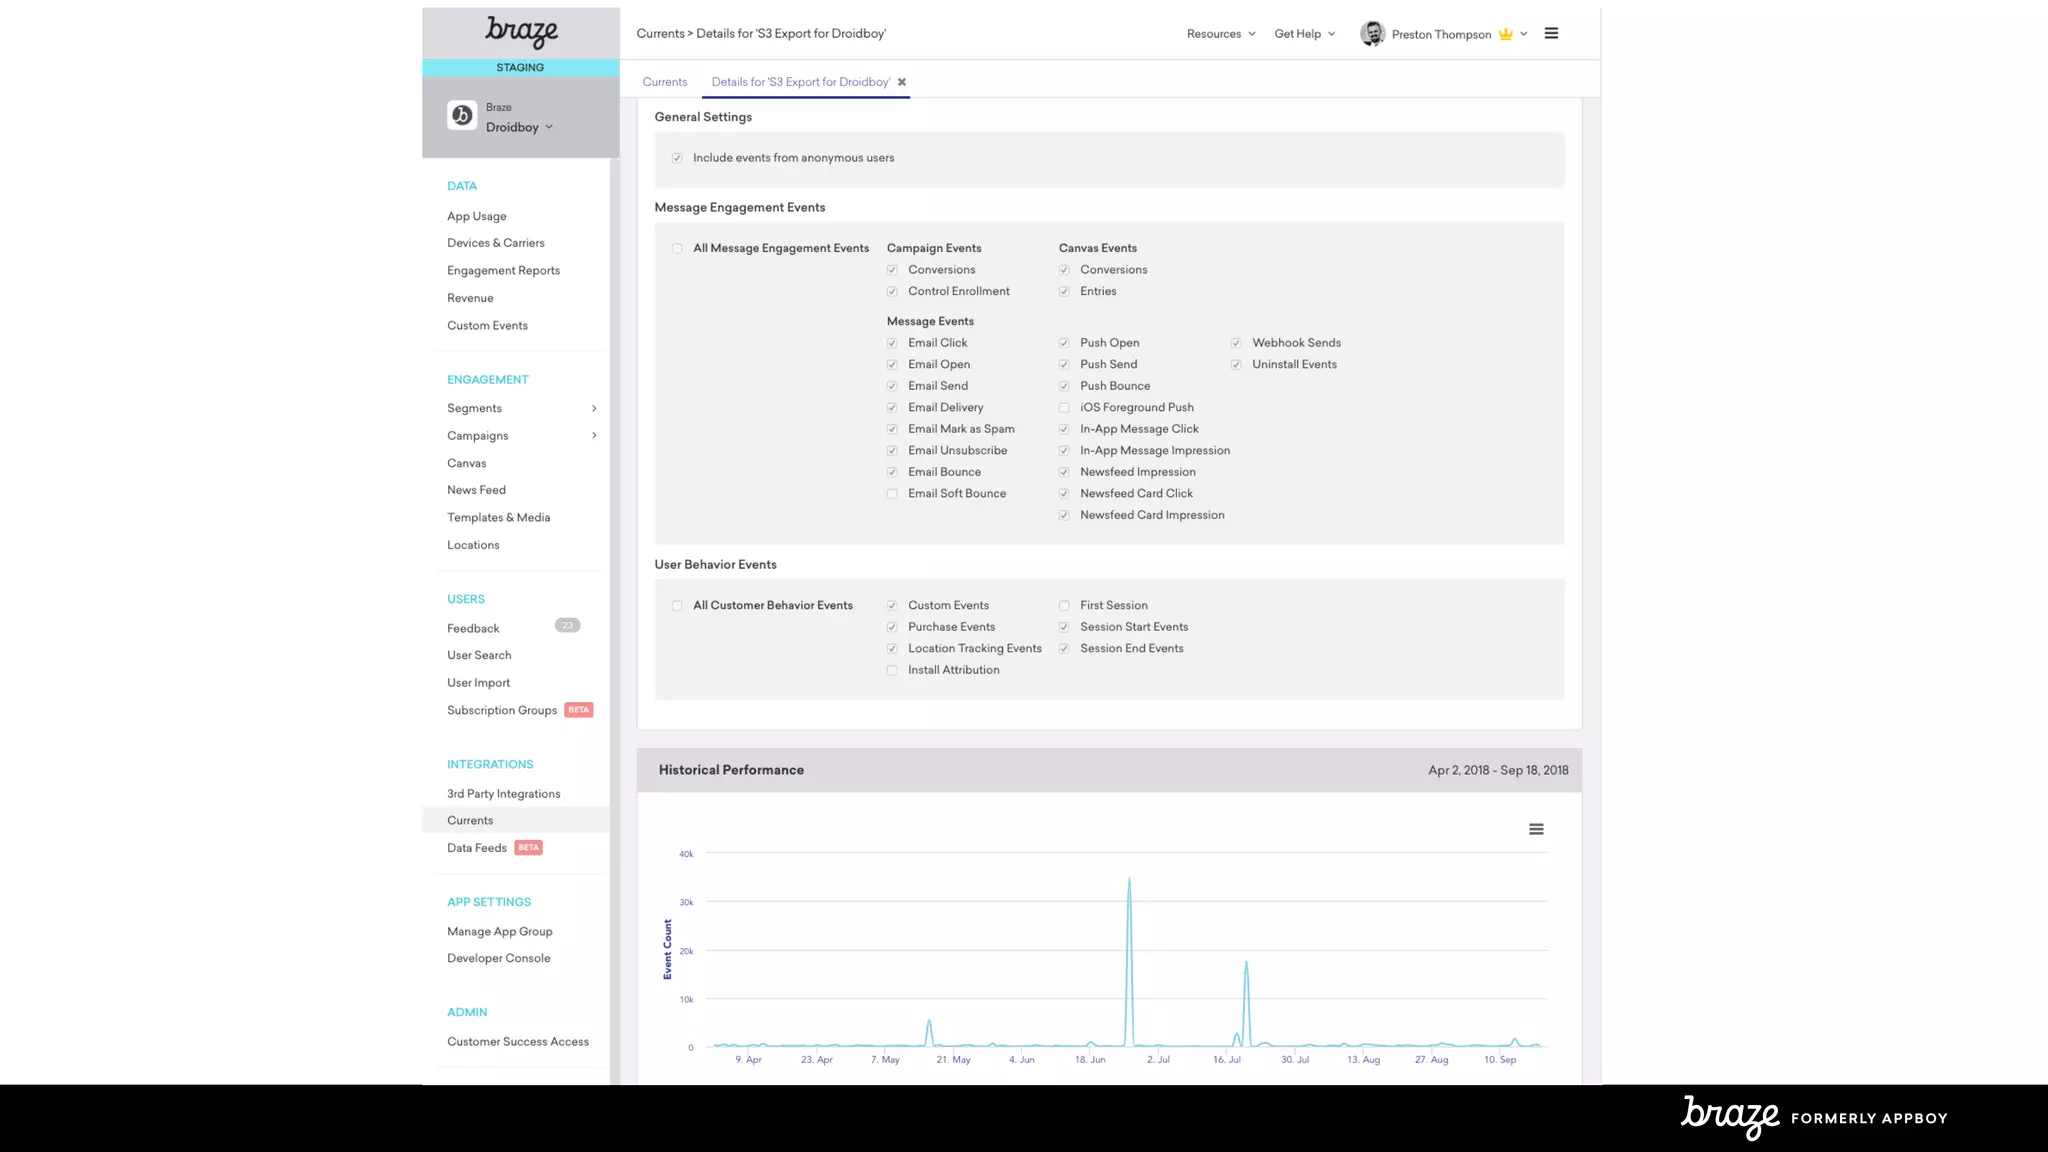Viewport: 2048px width, 1152px height.
Task: Expand the Segments submenu chevron
Action: point(594,408)
